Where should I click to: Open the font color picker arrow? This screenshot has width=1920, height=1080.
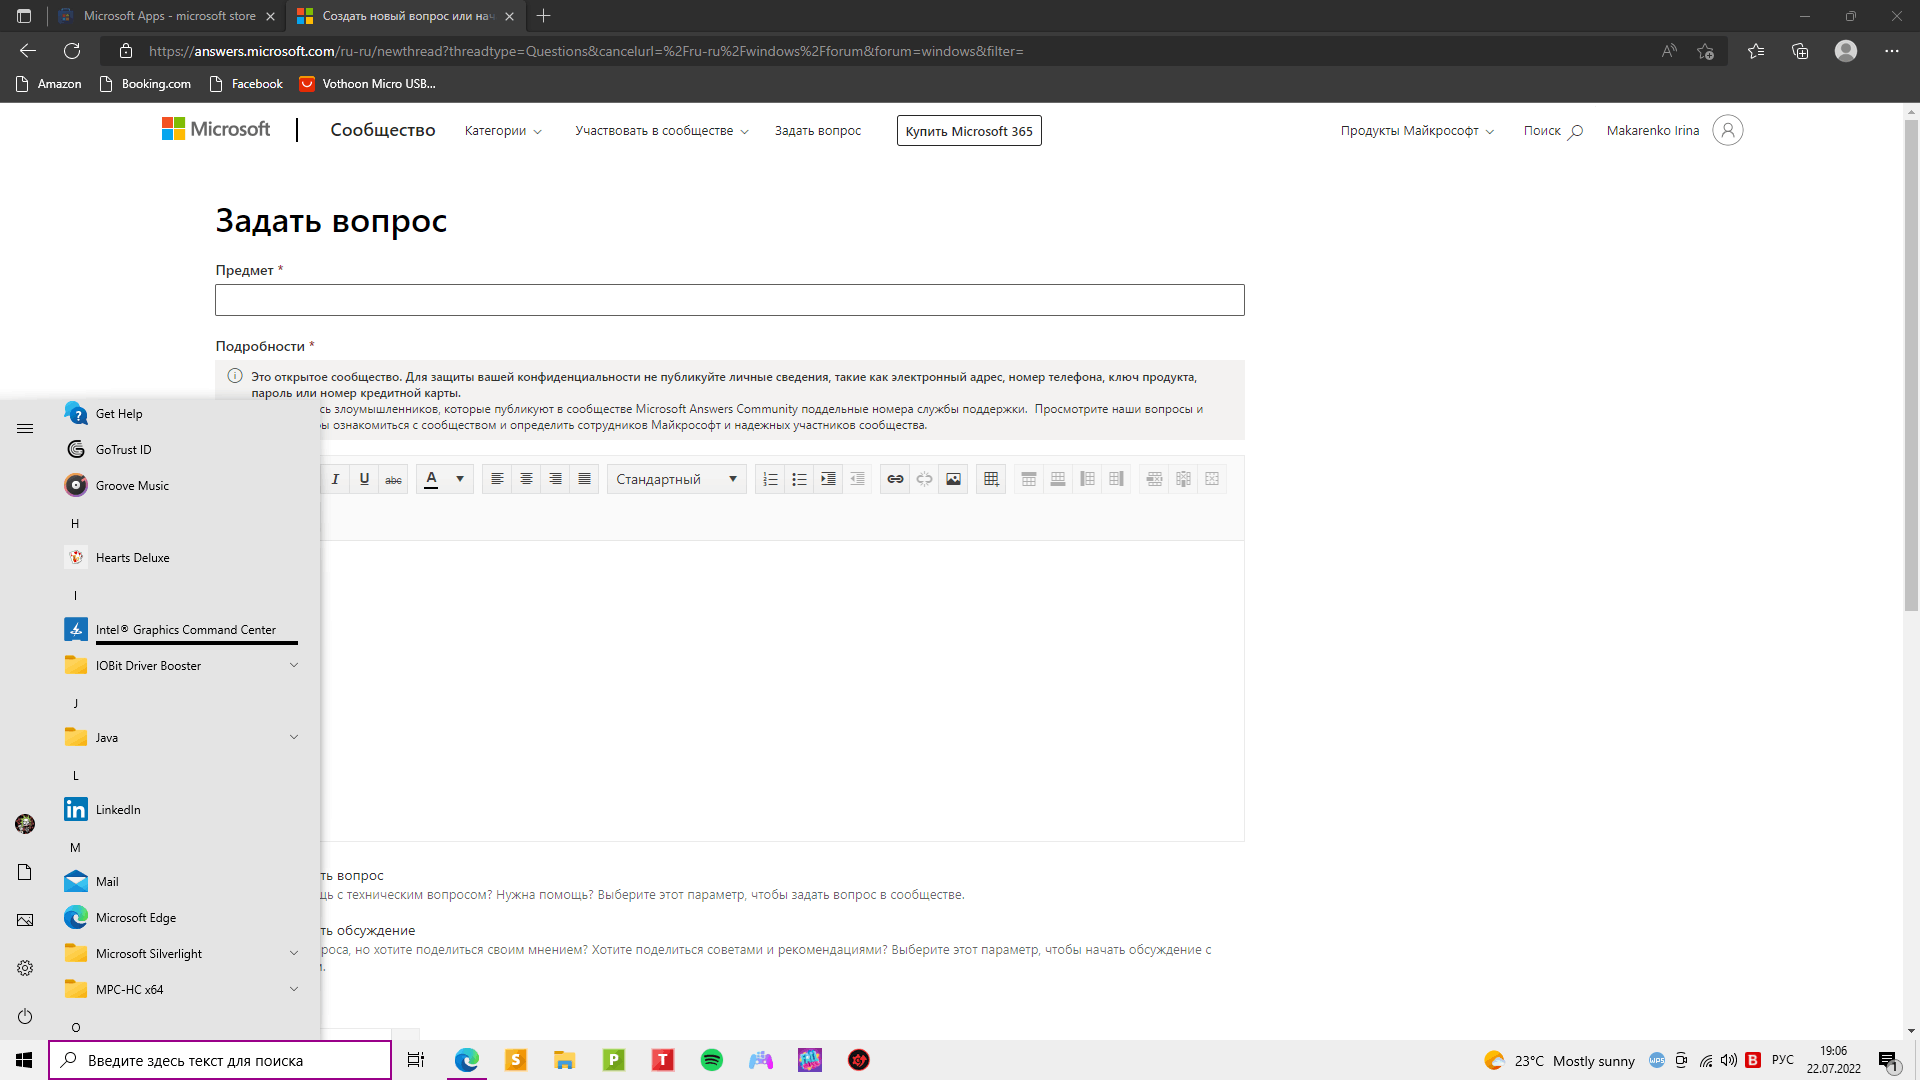pos(460,479)
